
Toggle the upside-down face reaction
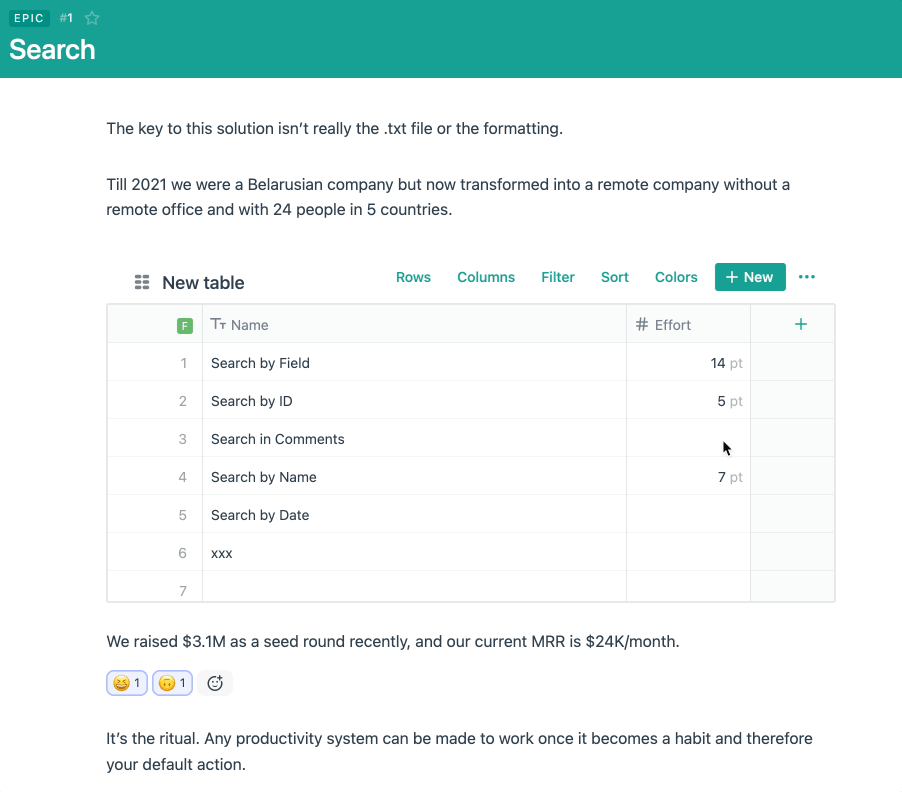click(173, 683)
